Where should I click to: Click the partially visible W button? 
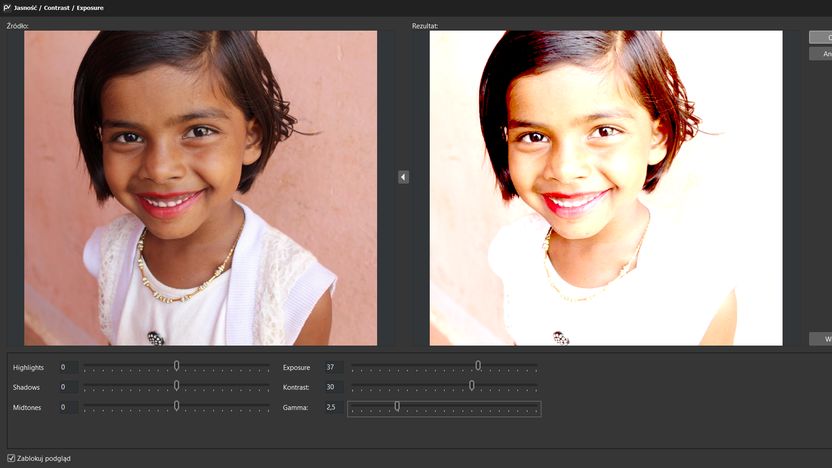click(x=820, y=339)
